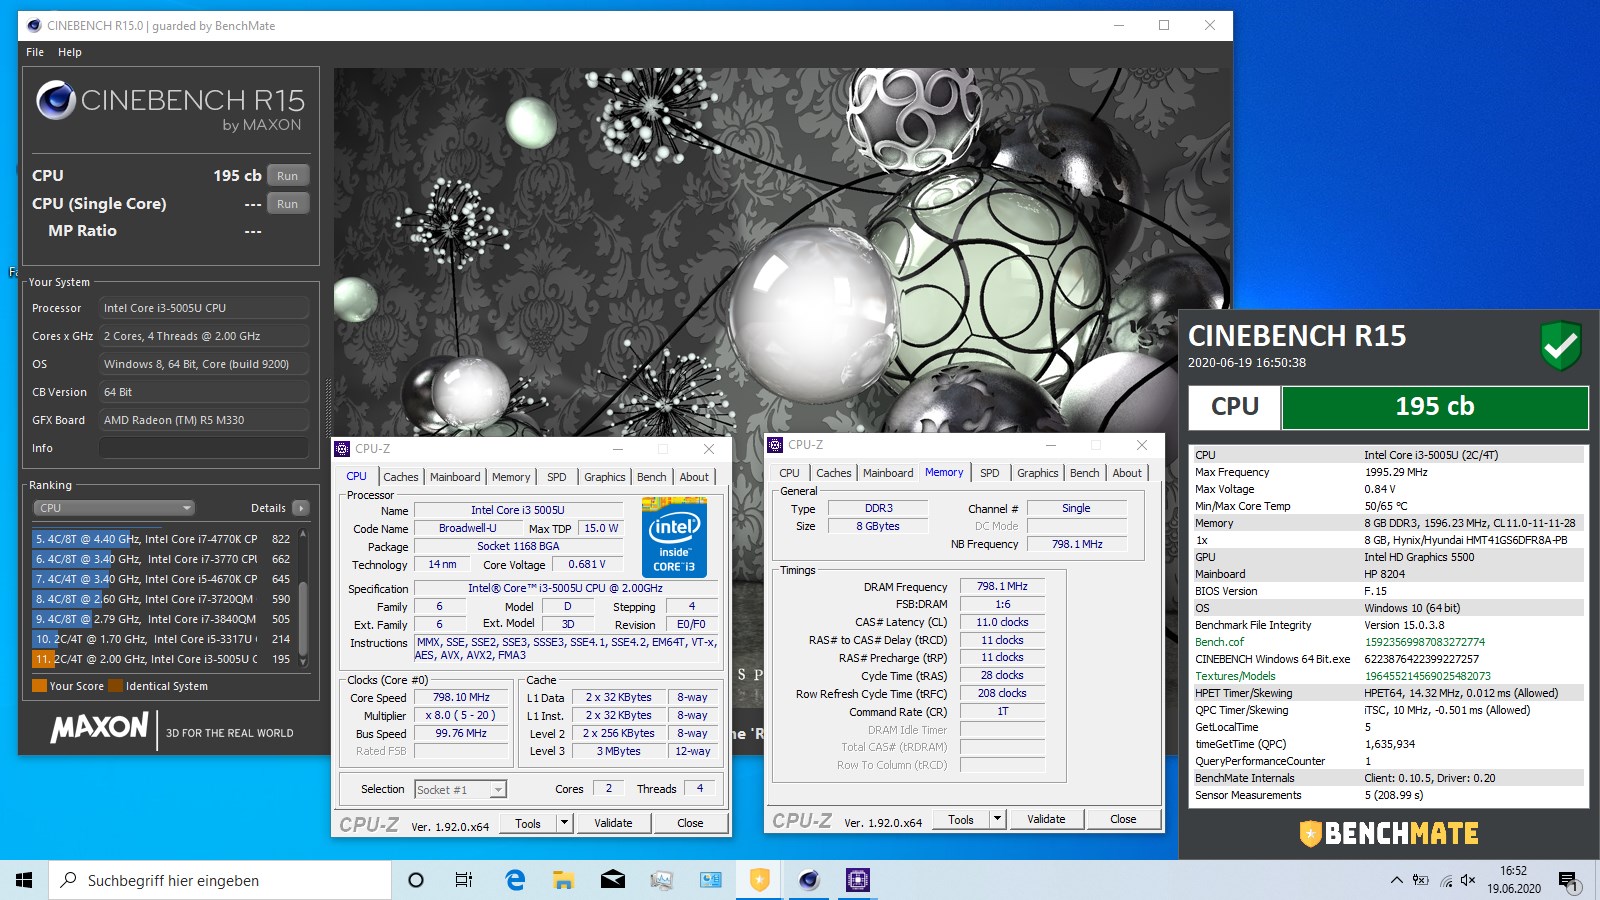Click the Identical System brown legend swatch
Viewport: 1600px width, 900px height.
point(116,686)
